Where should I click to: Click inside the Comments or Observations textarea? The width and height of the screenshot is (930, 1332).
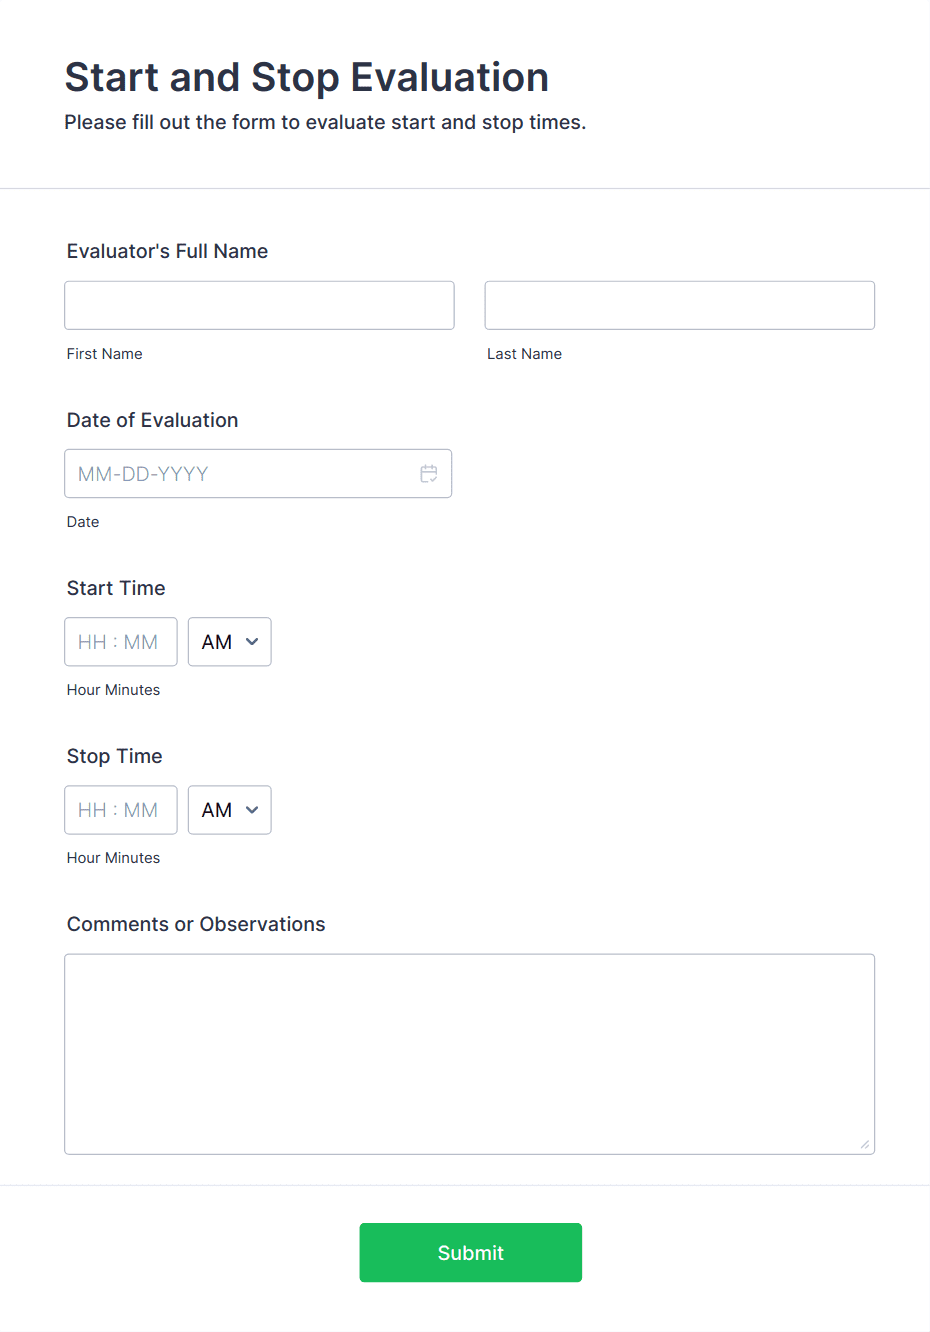(x=469, y=1054)
